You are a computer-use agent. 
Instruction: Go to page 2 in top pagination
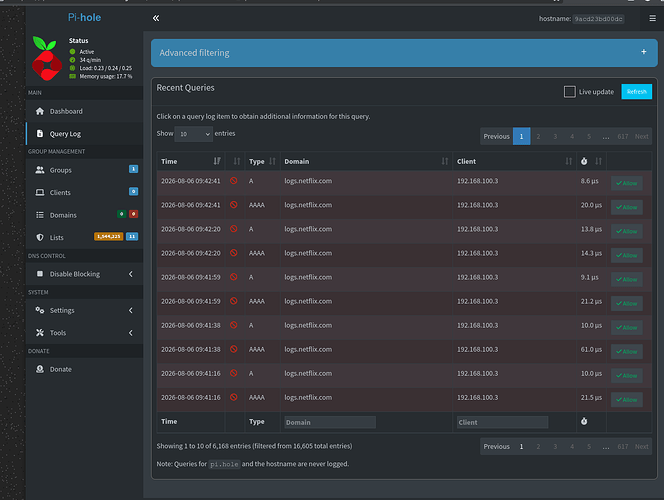click(538, 136)
